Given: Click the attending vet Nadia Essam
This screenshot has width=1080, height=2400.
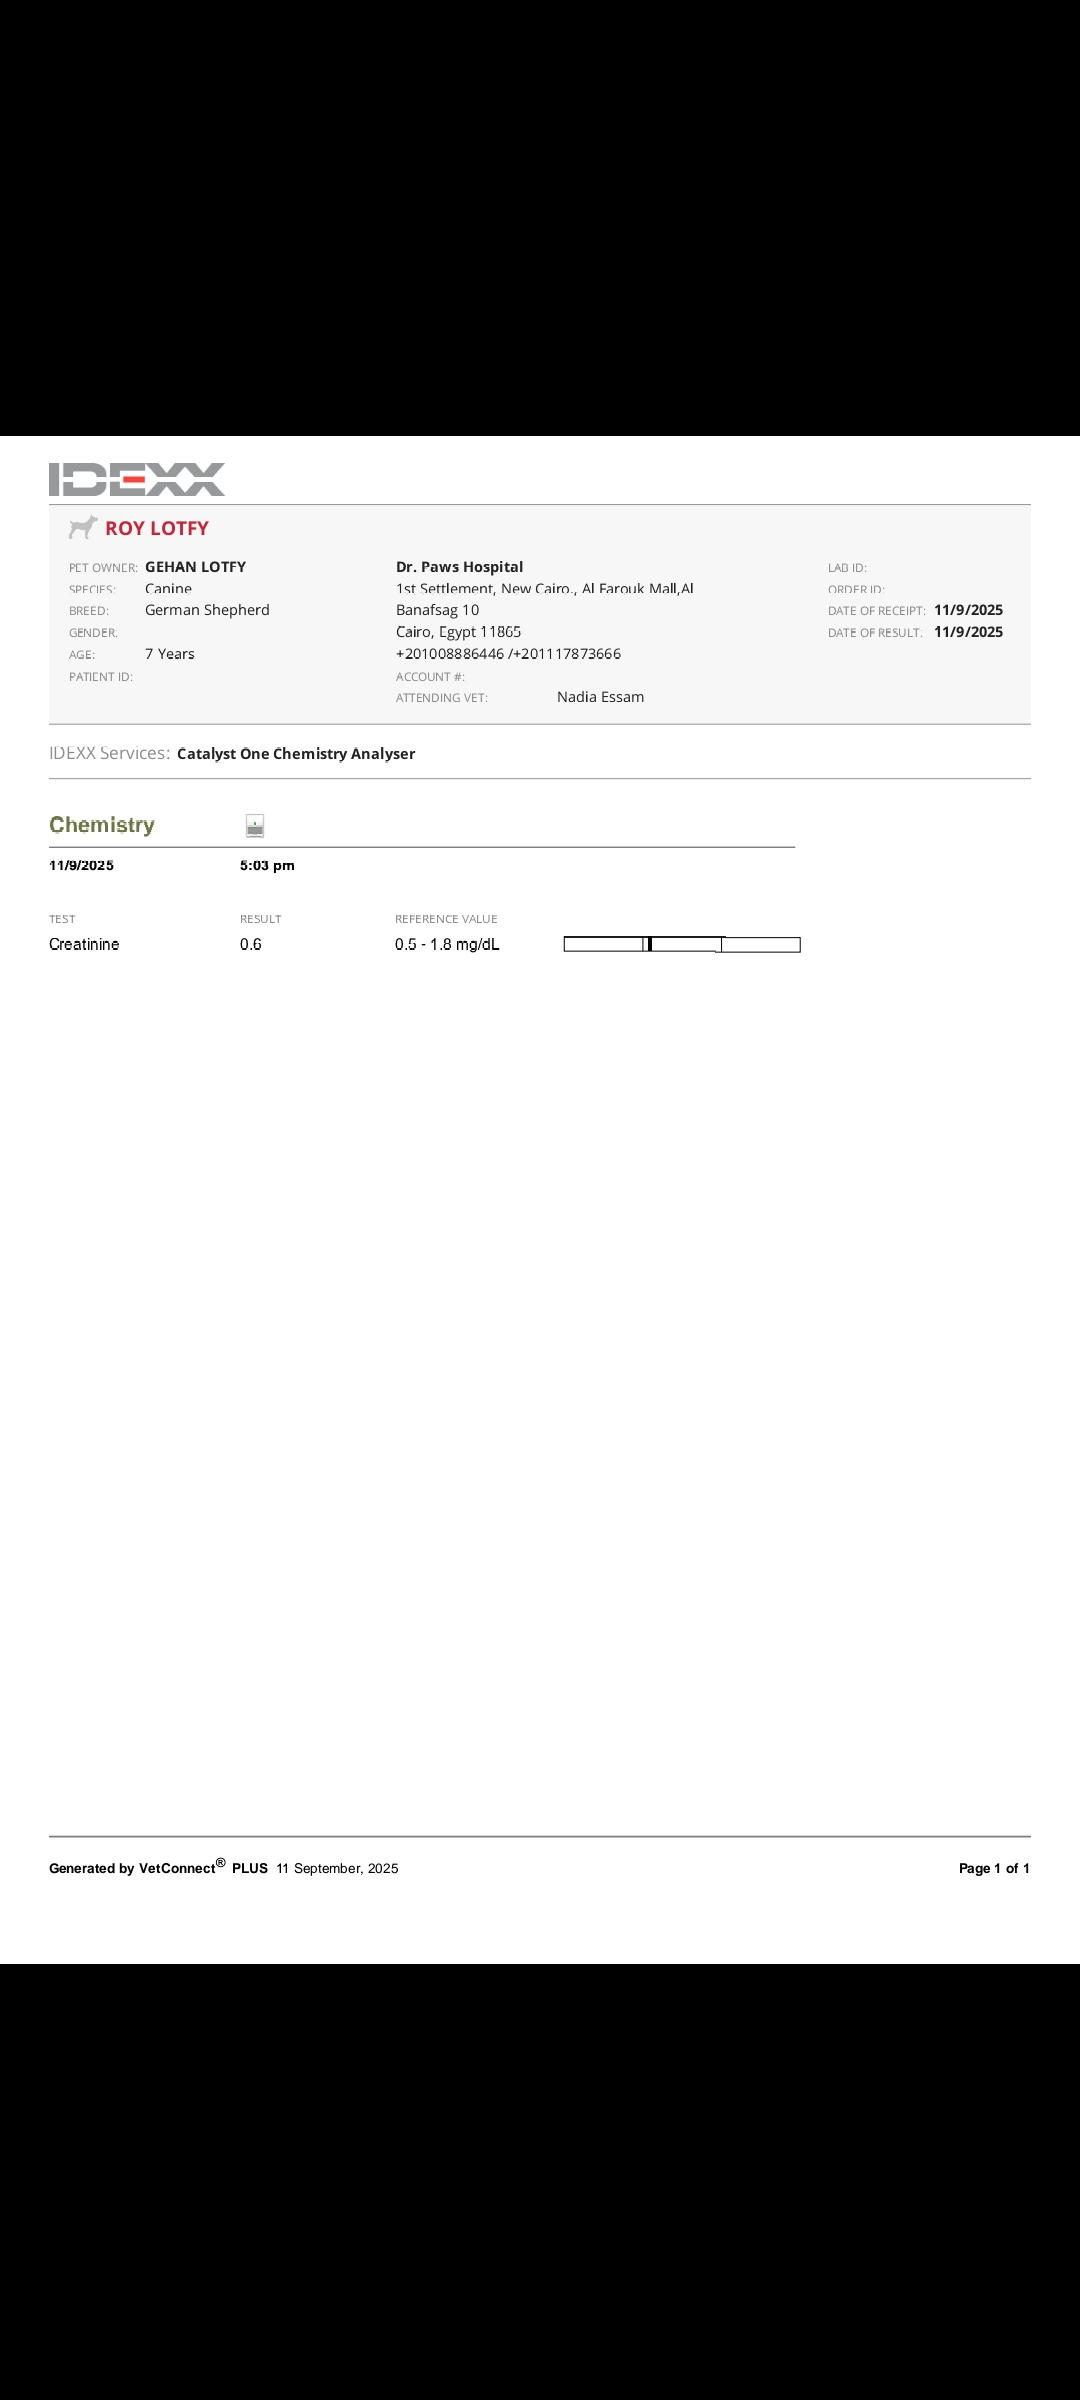Looking at the screenshot, I should (x=600, y=697).
